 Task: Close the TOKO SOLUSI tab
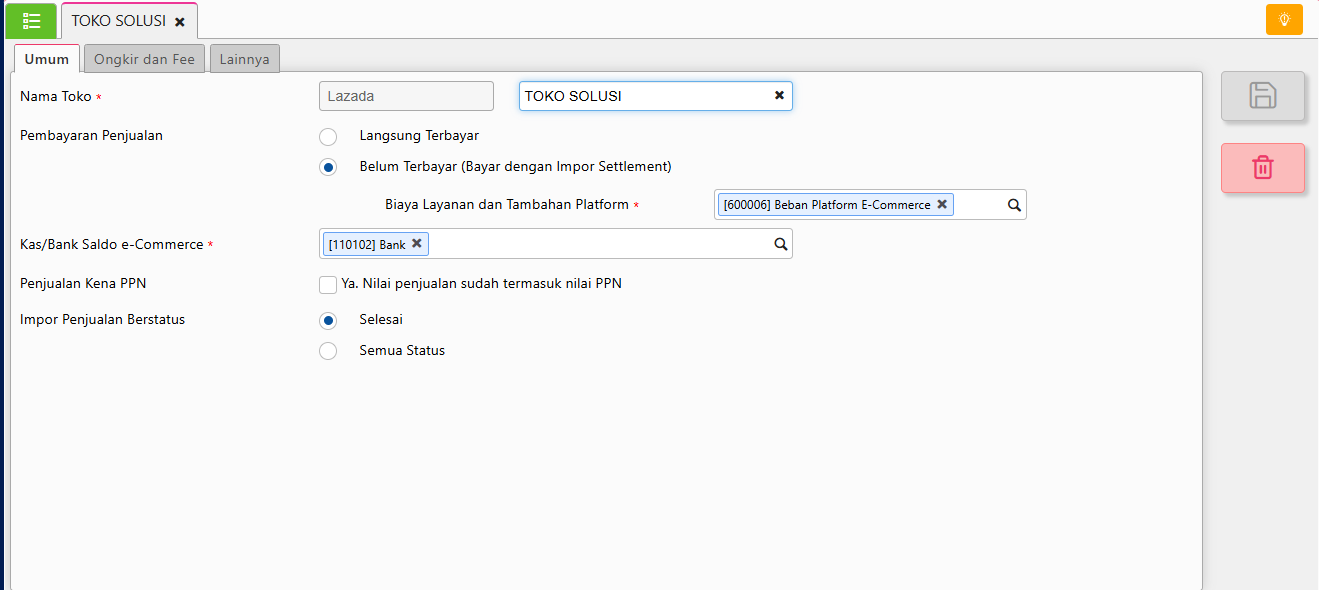pyautogui.click(x=180, y=22)
